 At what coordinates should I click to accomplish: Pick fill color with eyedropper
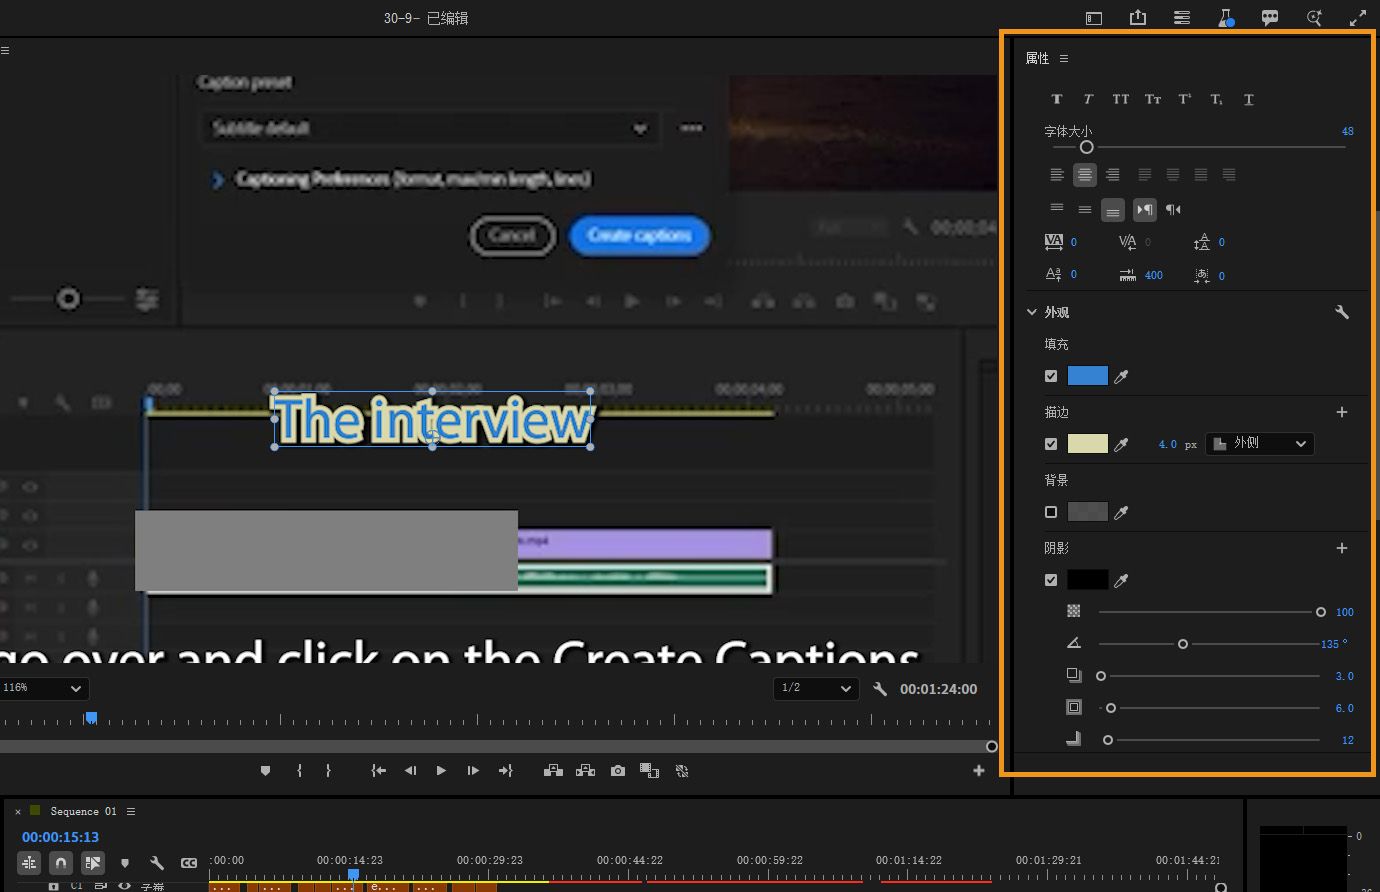tap(1122, 376)
